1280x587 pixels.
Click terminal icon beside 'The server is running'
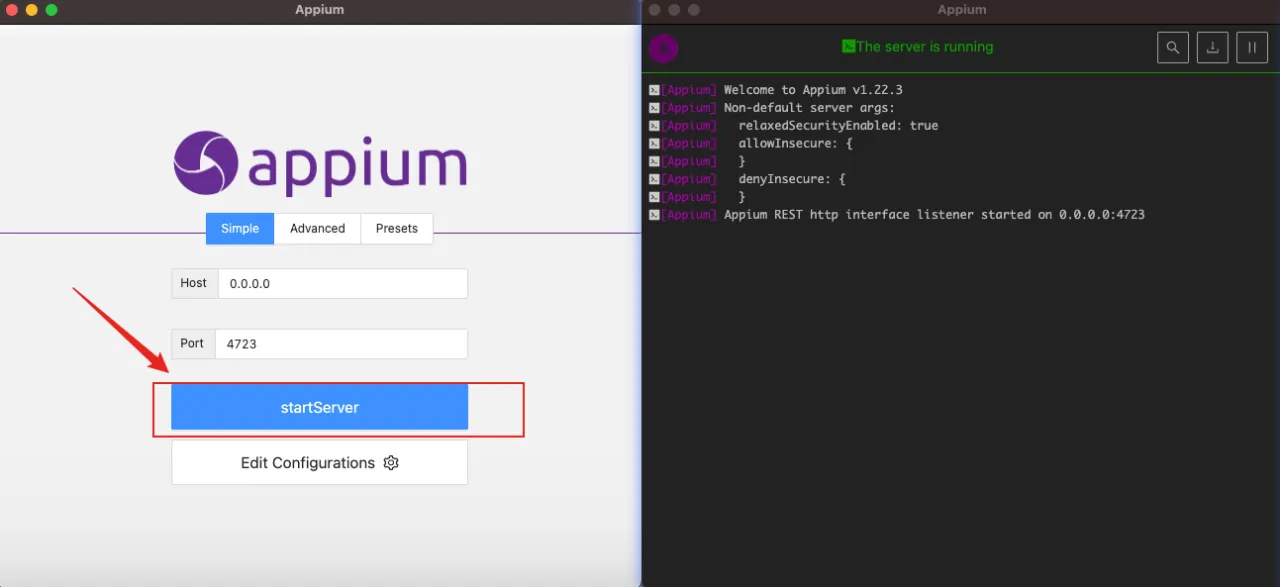pyautogui.click(x=848, y=46)
